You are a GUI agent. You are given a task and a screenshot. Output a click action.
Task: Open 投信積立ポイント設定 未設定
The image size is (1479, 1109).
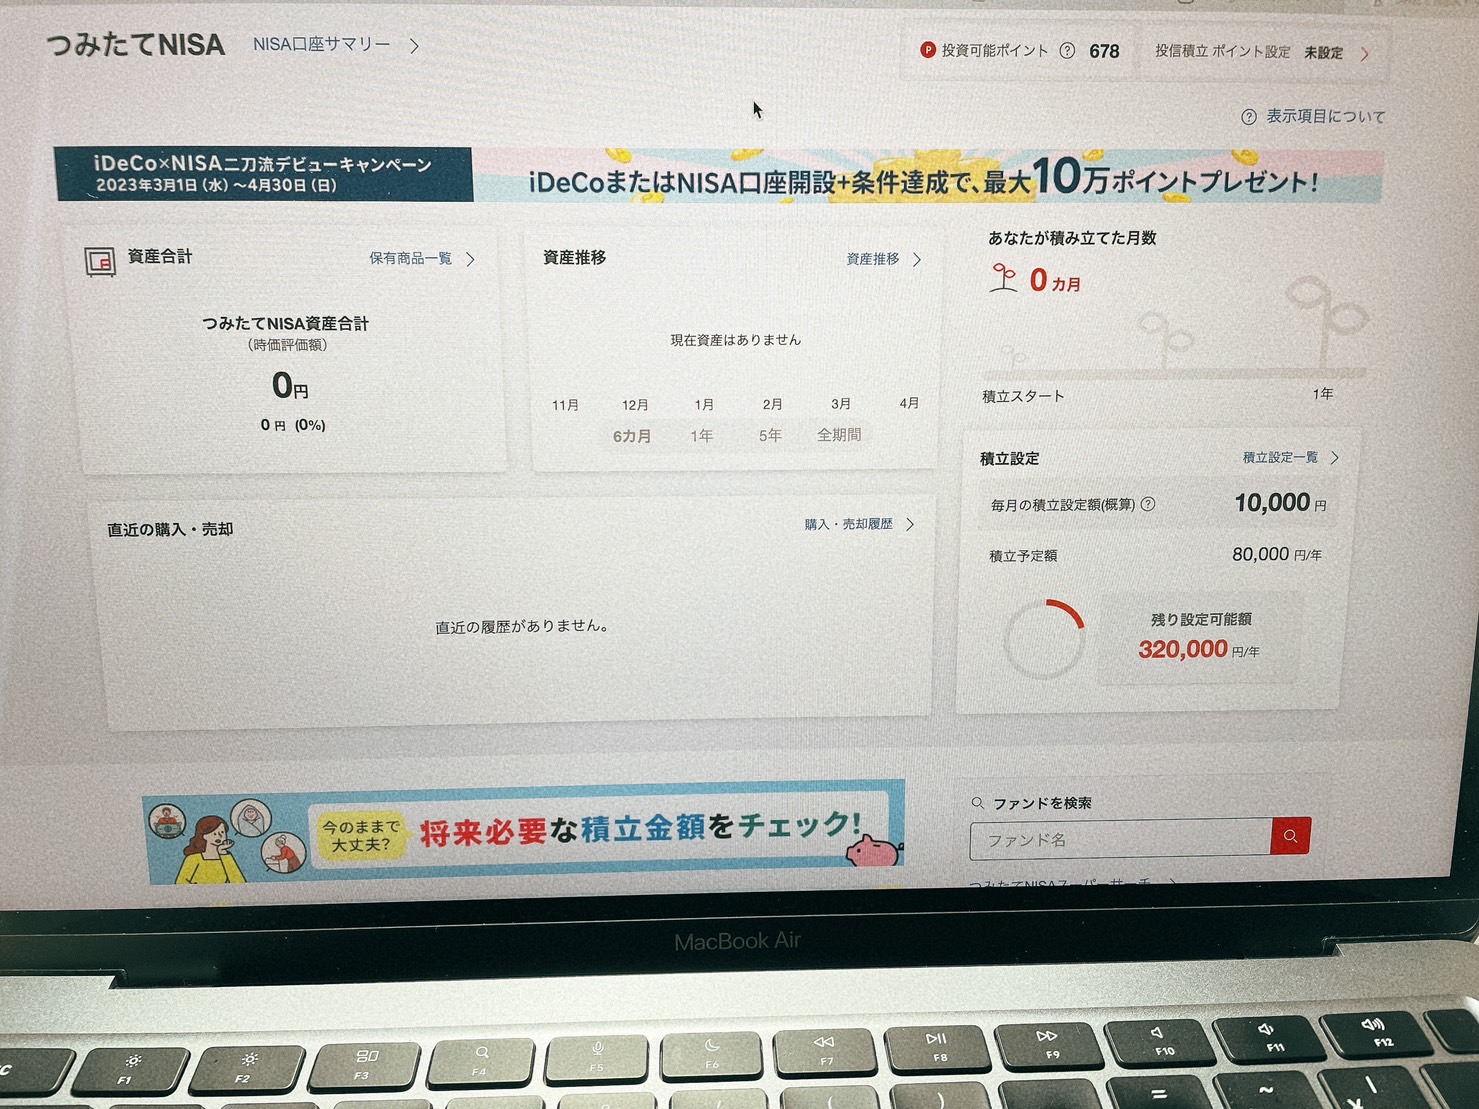(x=1262, y=52)
